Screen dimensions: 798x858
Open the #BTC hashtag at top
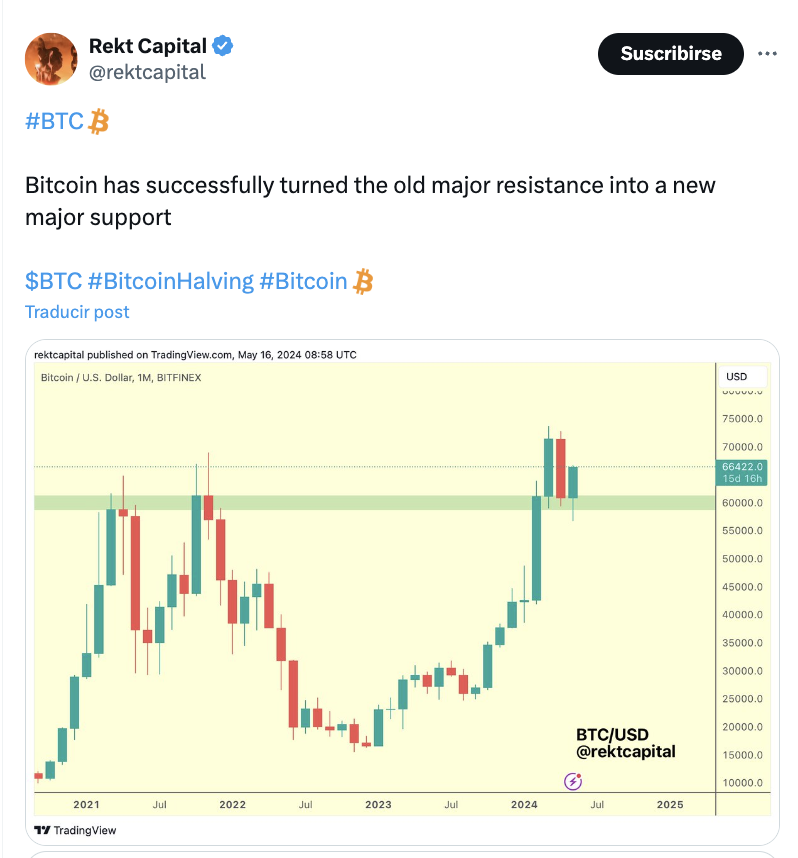55,121
